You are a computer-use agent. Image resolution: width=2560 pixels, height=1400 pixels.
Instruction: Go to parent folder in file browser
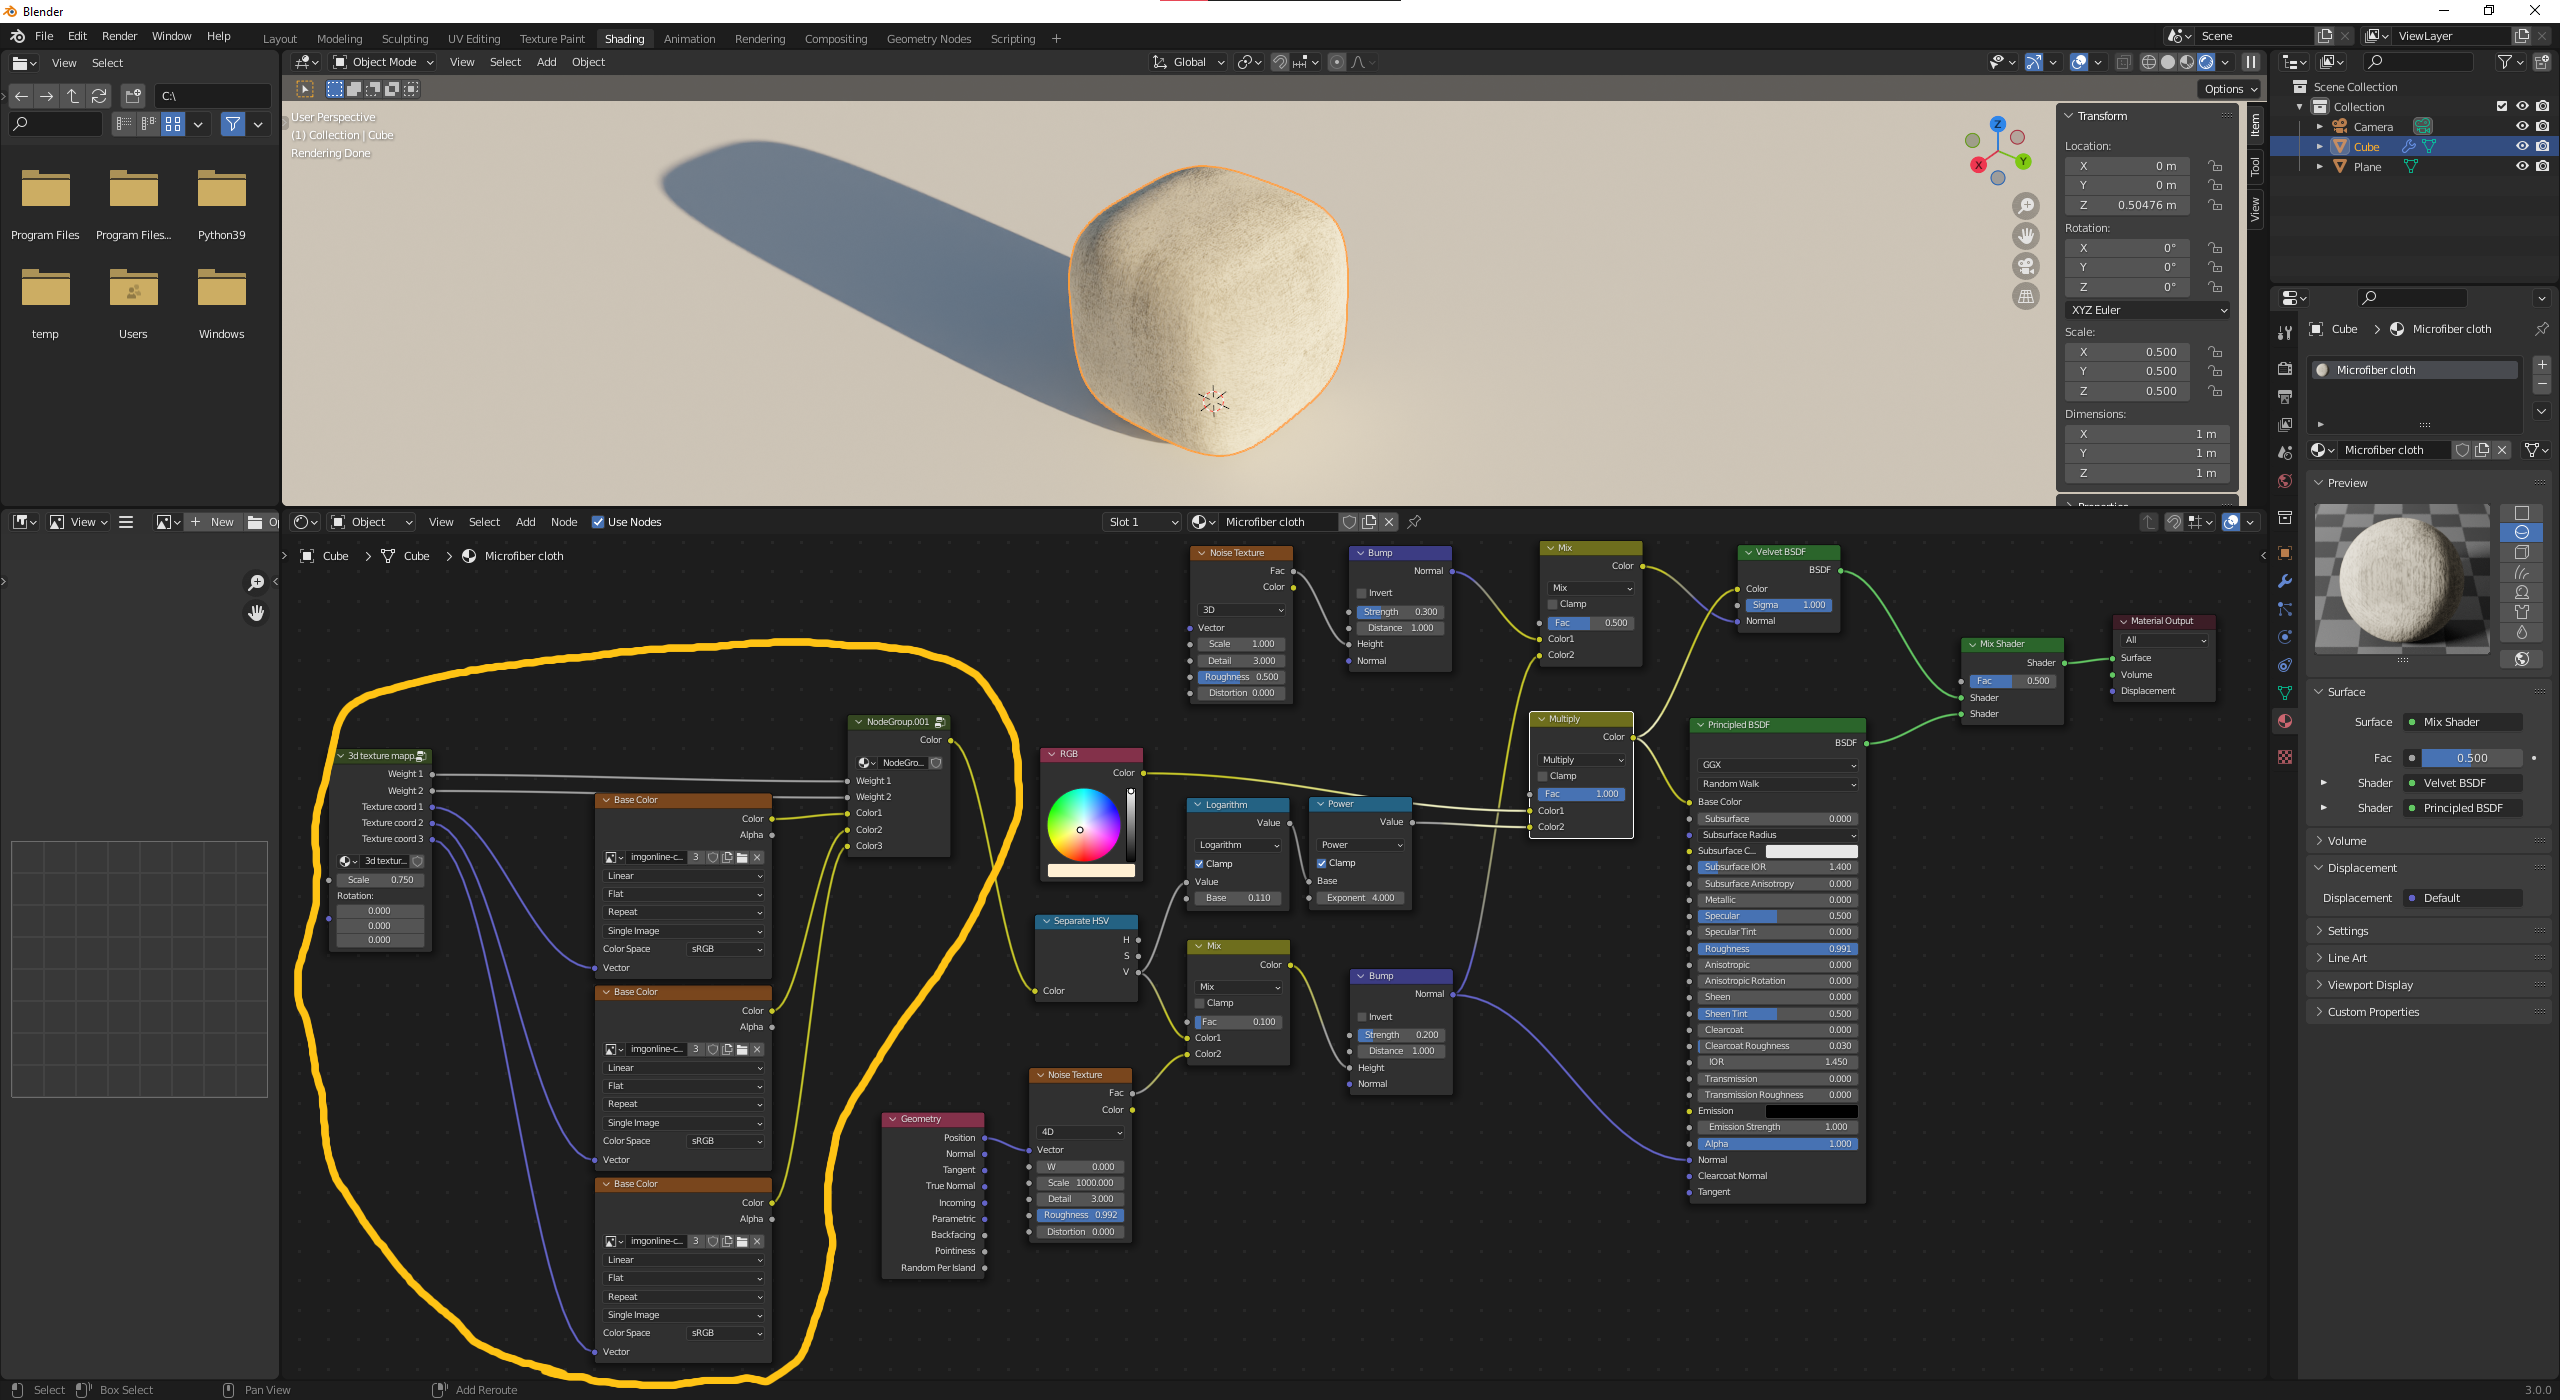click(73, 96)
